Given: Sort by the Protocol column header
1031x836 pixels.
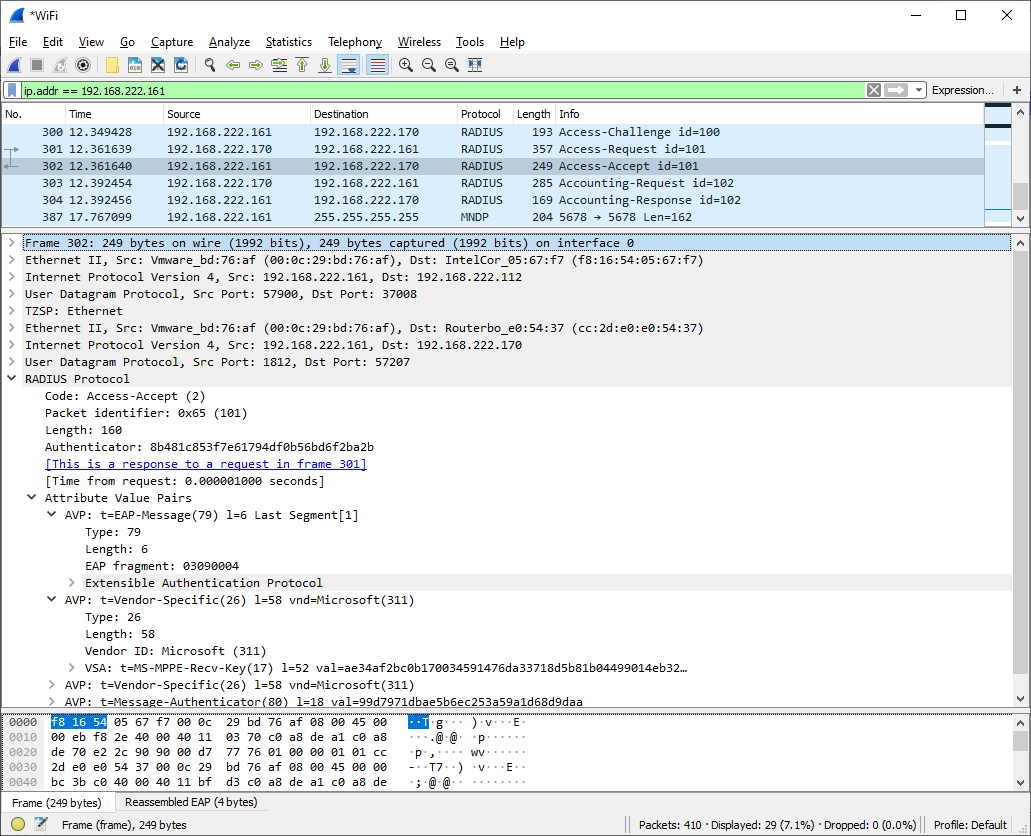Looking at the screenshot, I should click(x=485, y=114).
